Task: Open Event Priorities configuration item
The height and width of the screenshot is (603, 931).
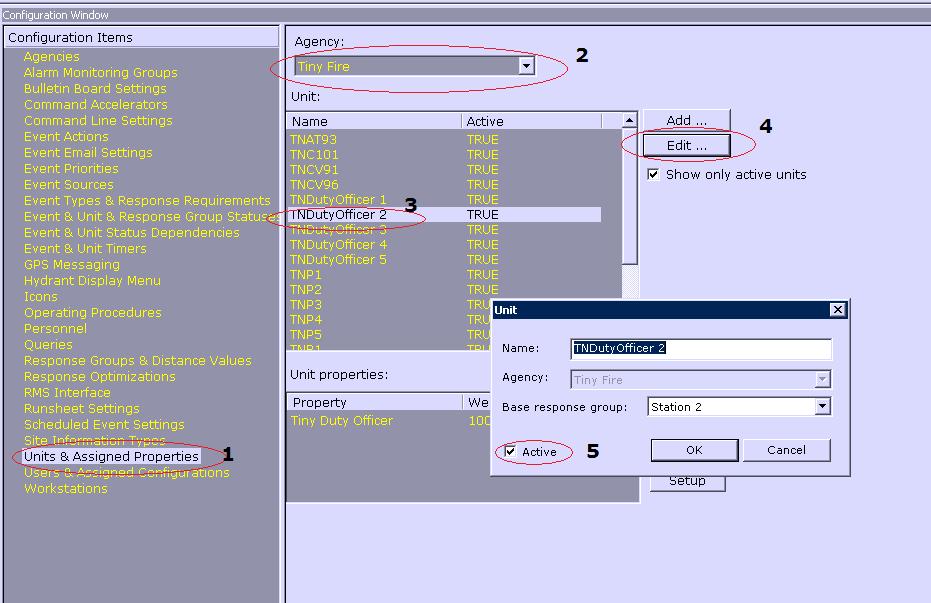Action: [x=71, y=169]
